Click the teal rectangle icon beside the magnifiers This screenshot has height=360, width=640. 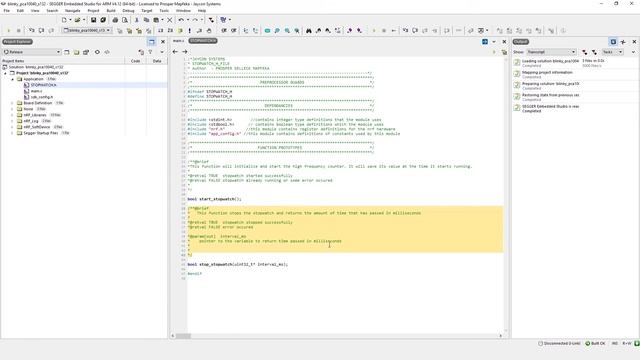[x=267, y=31]
